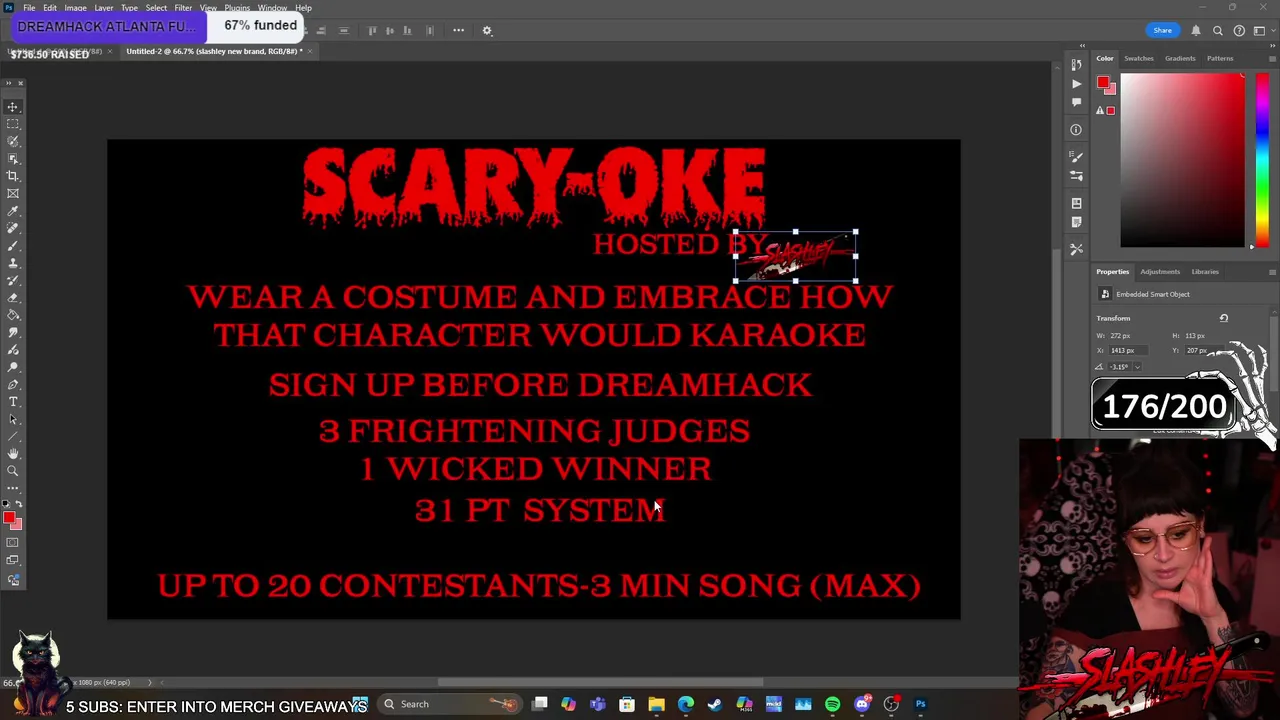The image size is (1280, 720).
Task: Select the Frame tool
Action: click(x=13, y=193)
